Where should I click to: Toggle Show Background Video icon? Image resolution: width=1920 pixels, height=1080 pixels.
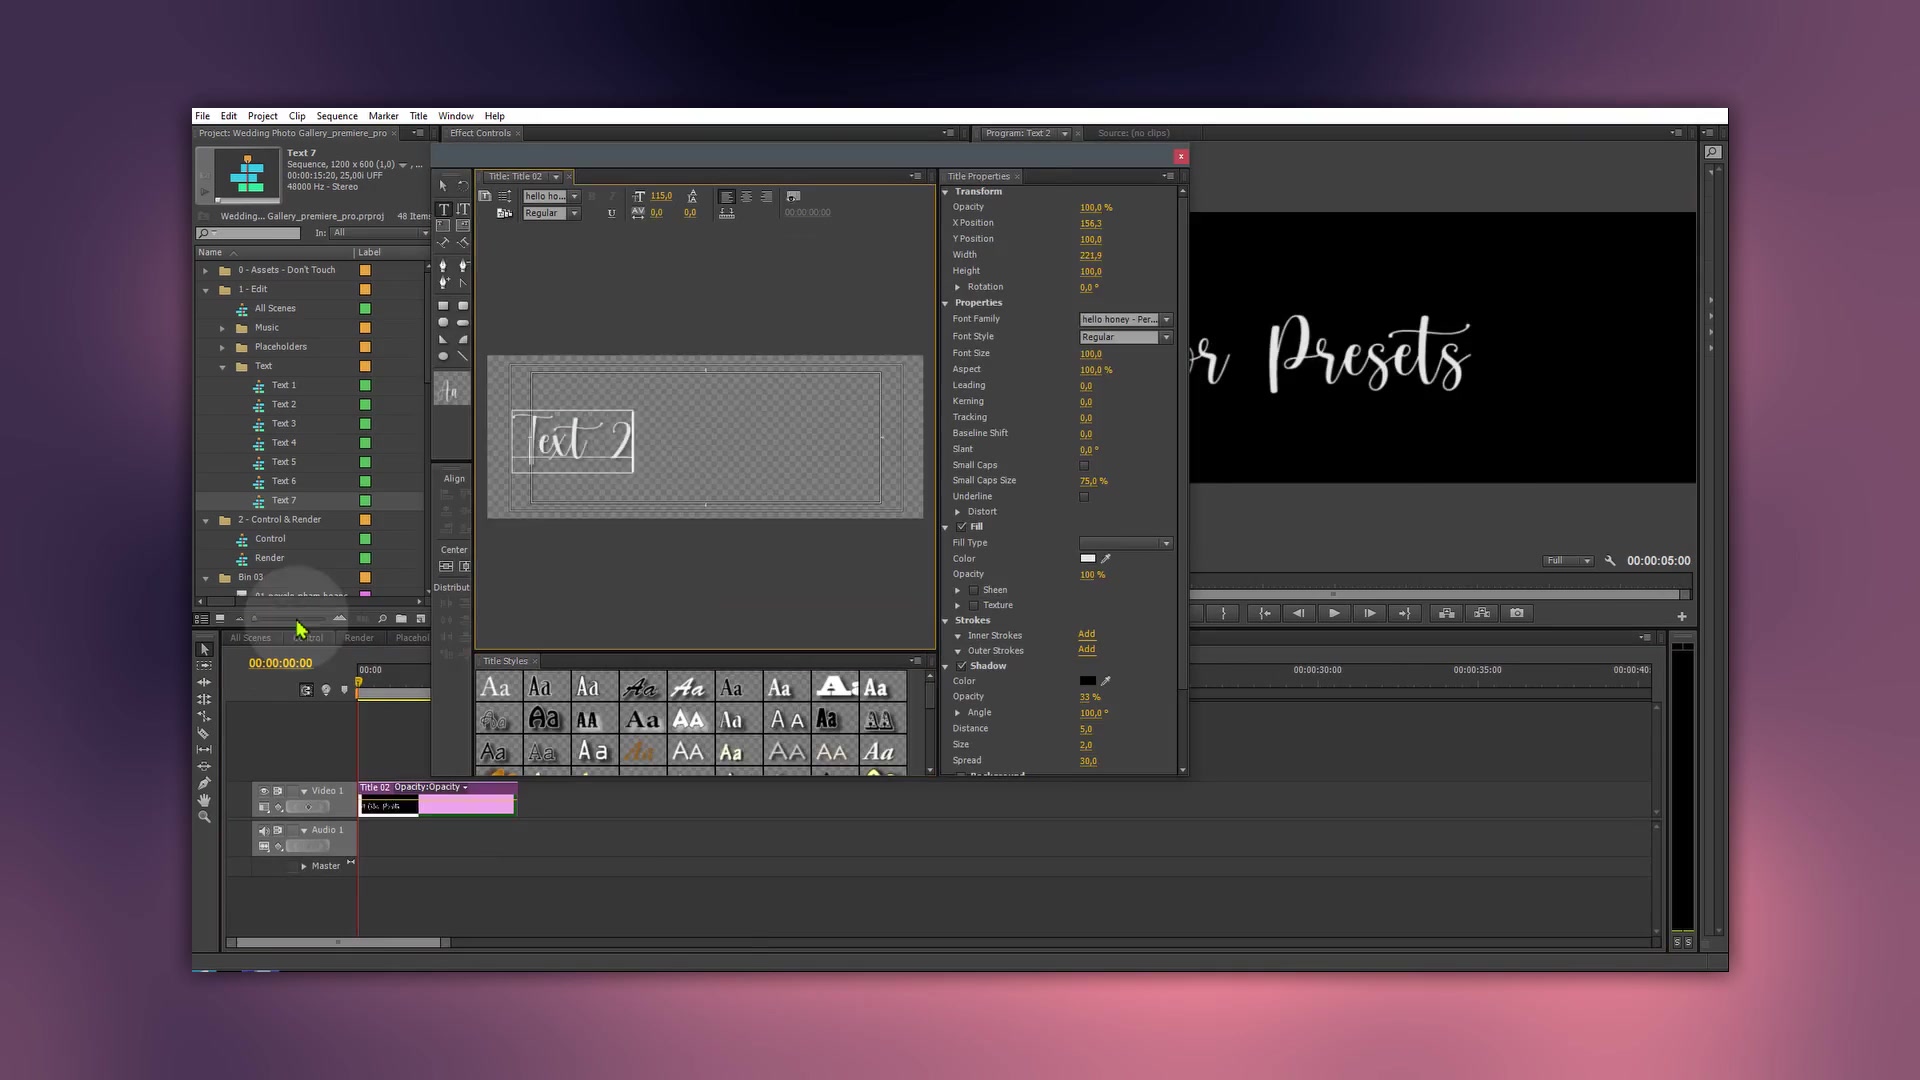tap(793, 196)
